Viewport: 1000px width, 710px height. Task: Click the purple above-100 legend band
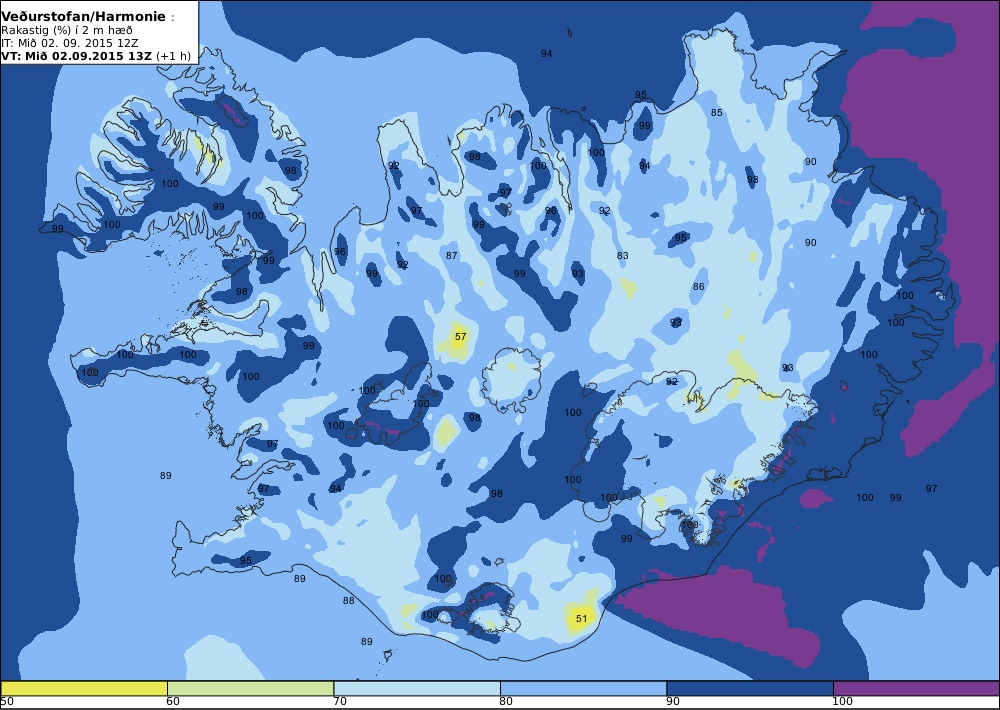pos(916,688)
